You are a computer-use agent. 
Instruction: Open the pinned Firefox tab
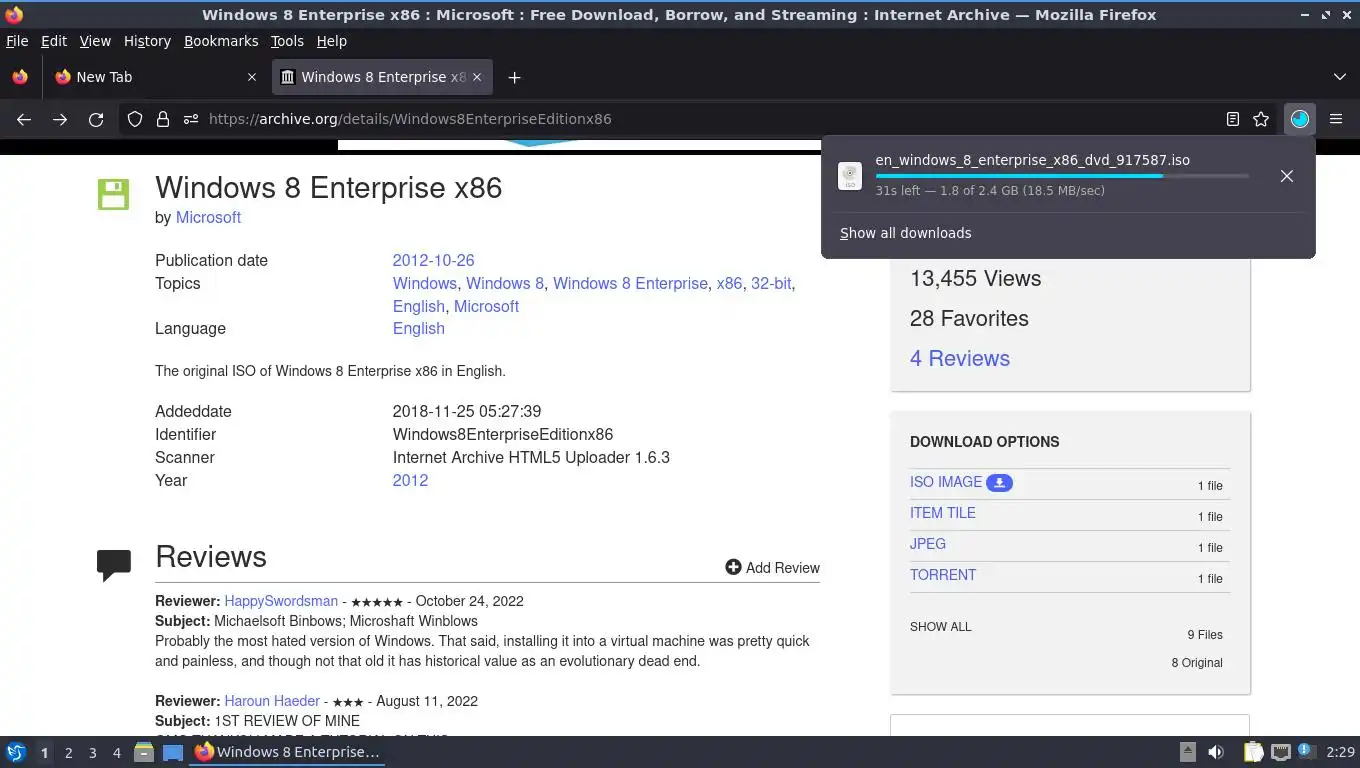20,77
